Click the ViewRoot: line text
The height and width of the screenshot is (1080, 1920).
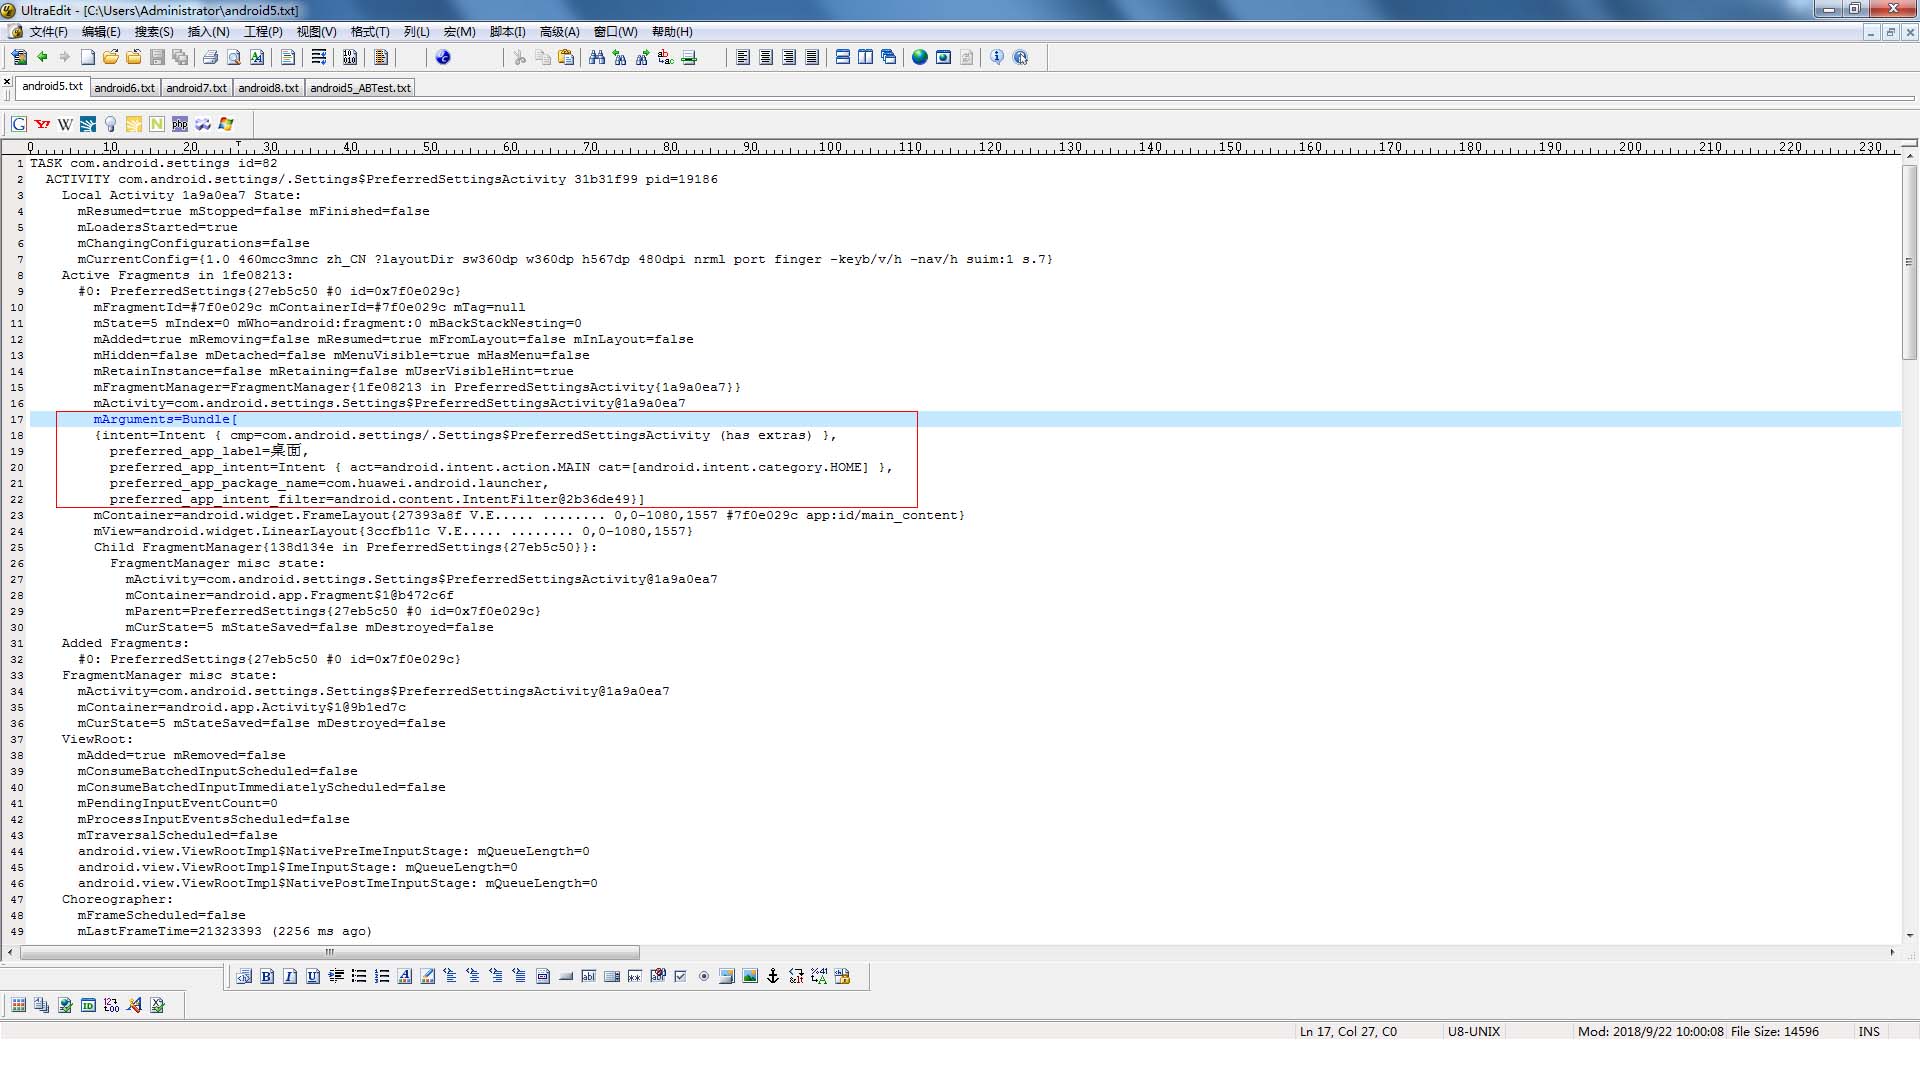[97, 739]
